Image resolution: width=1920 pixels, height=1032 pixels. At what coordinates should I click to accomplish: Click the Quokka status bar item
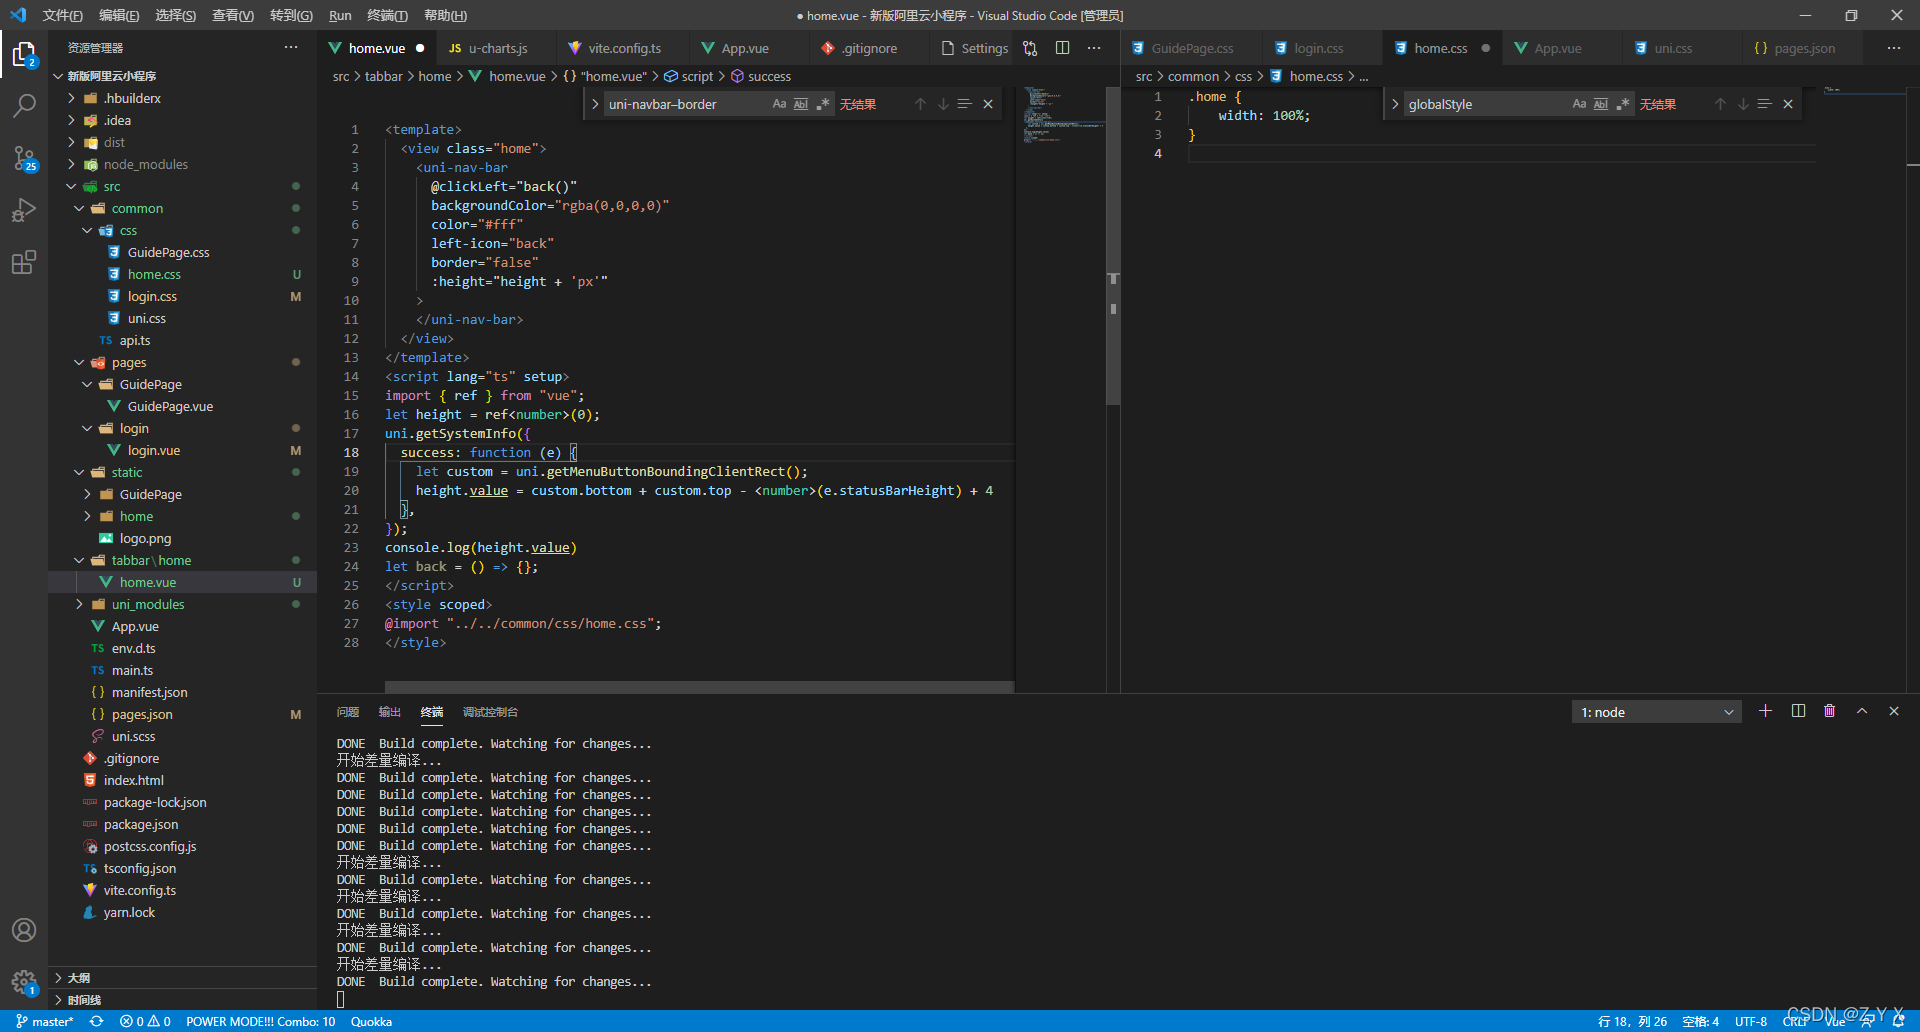[371, 1021]
